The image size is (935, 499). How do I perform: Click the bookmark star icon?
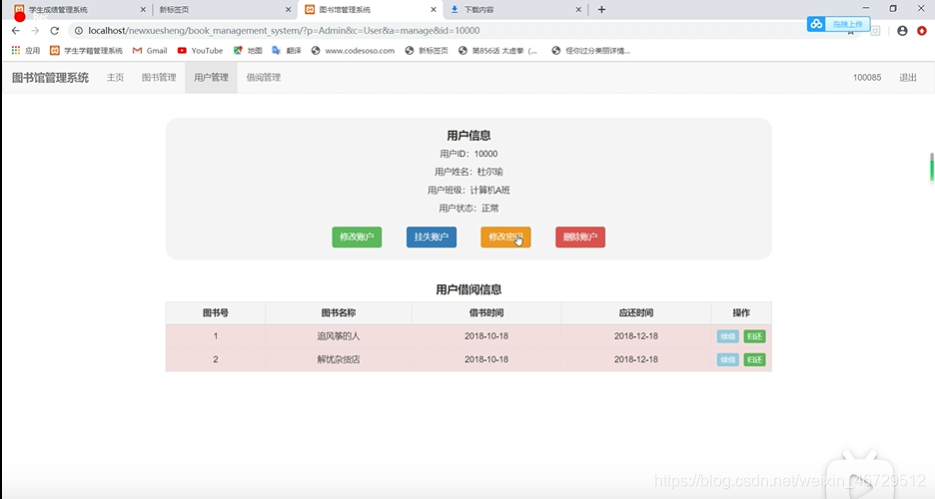[851, 33]
